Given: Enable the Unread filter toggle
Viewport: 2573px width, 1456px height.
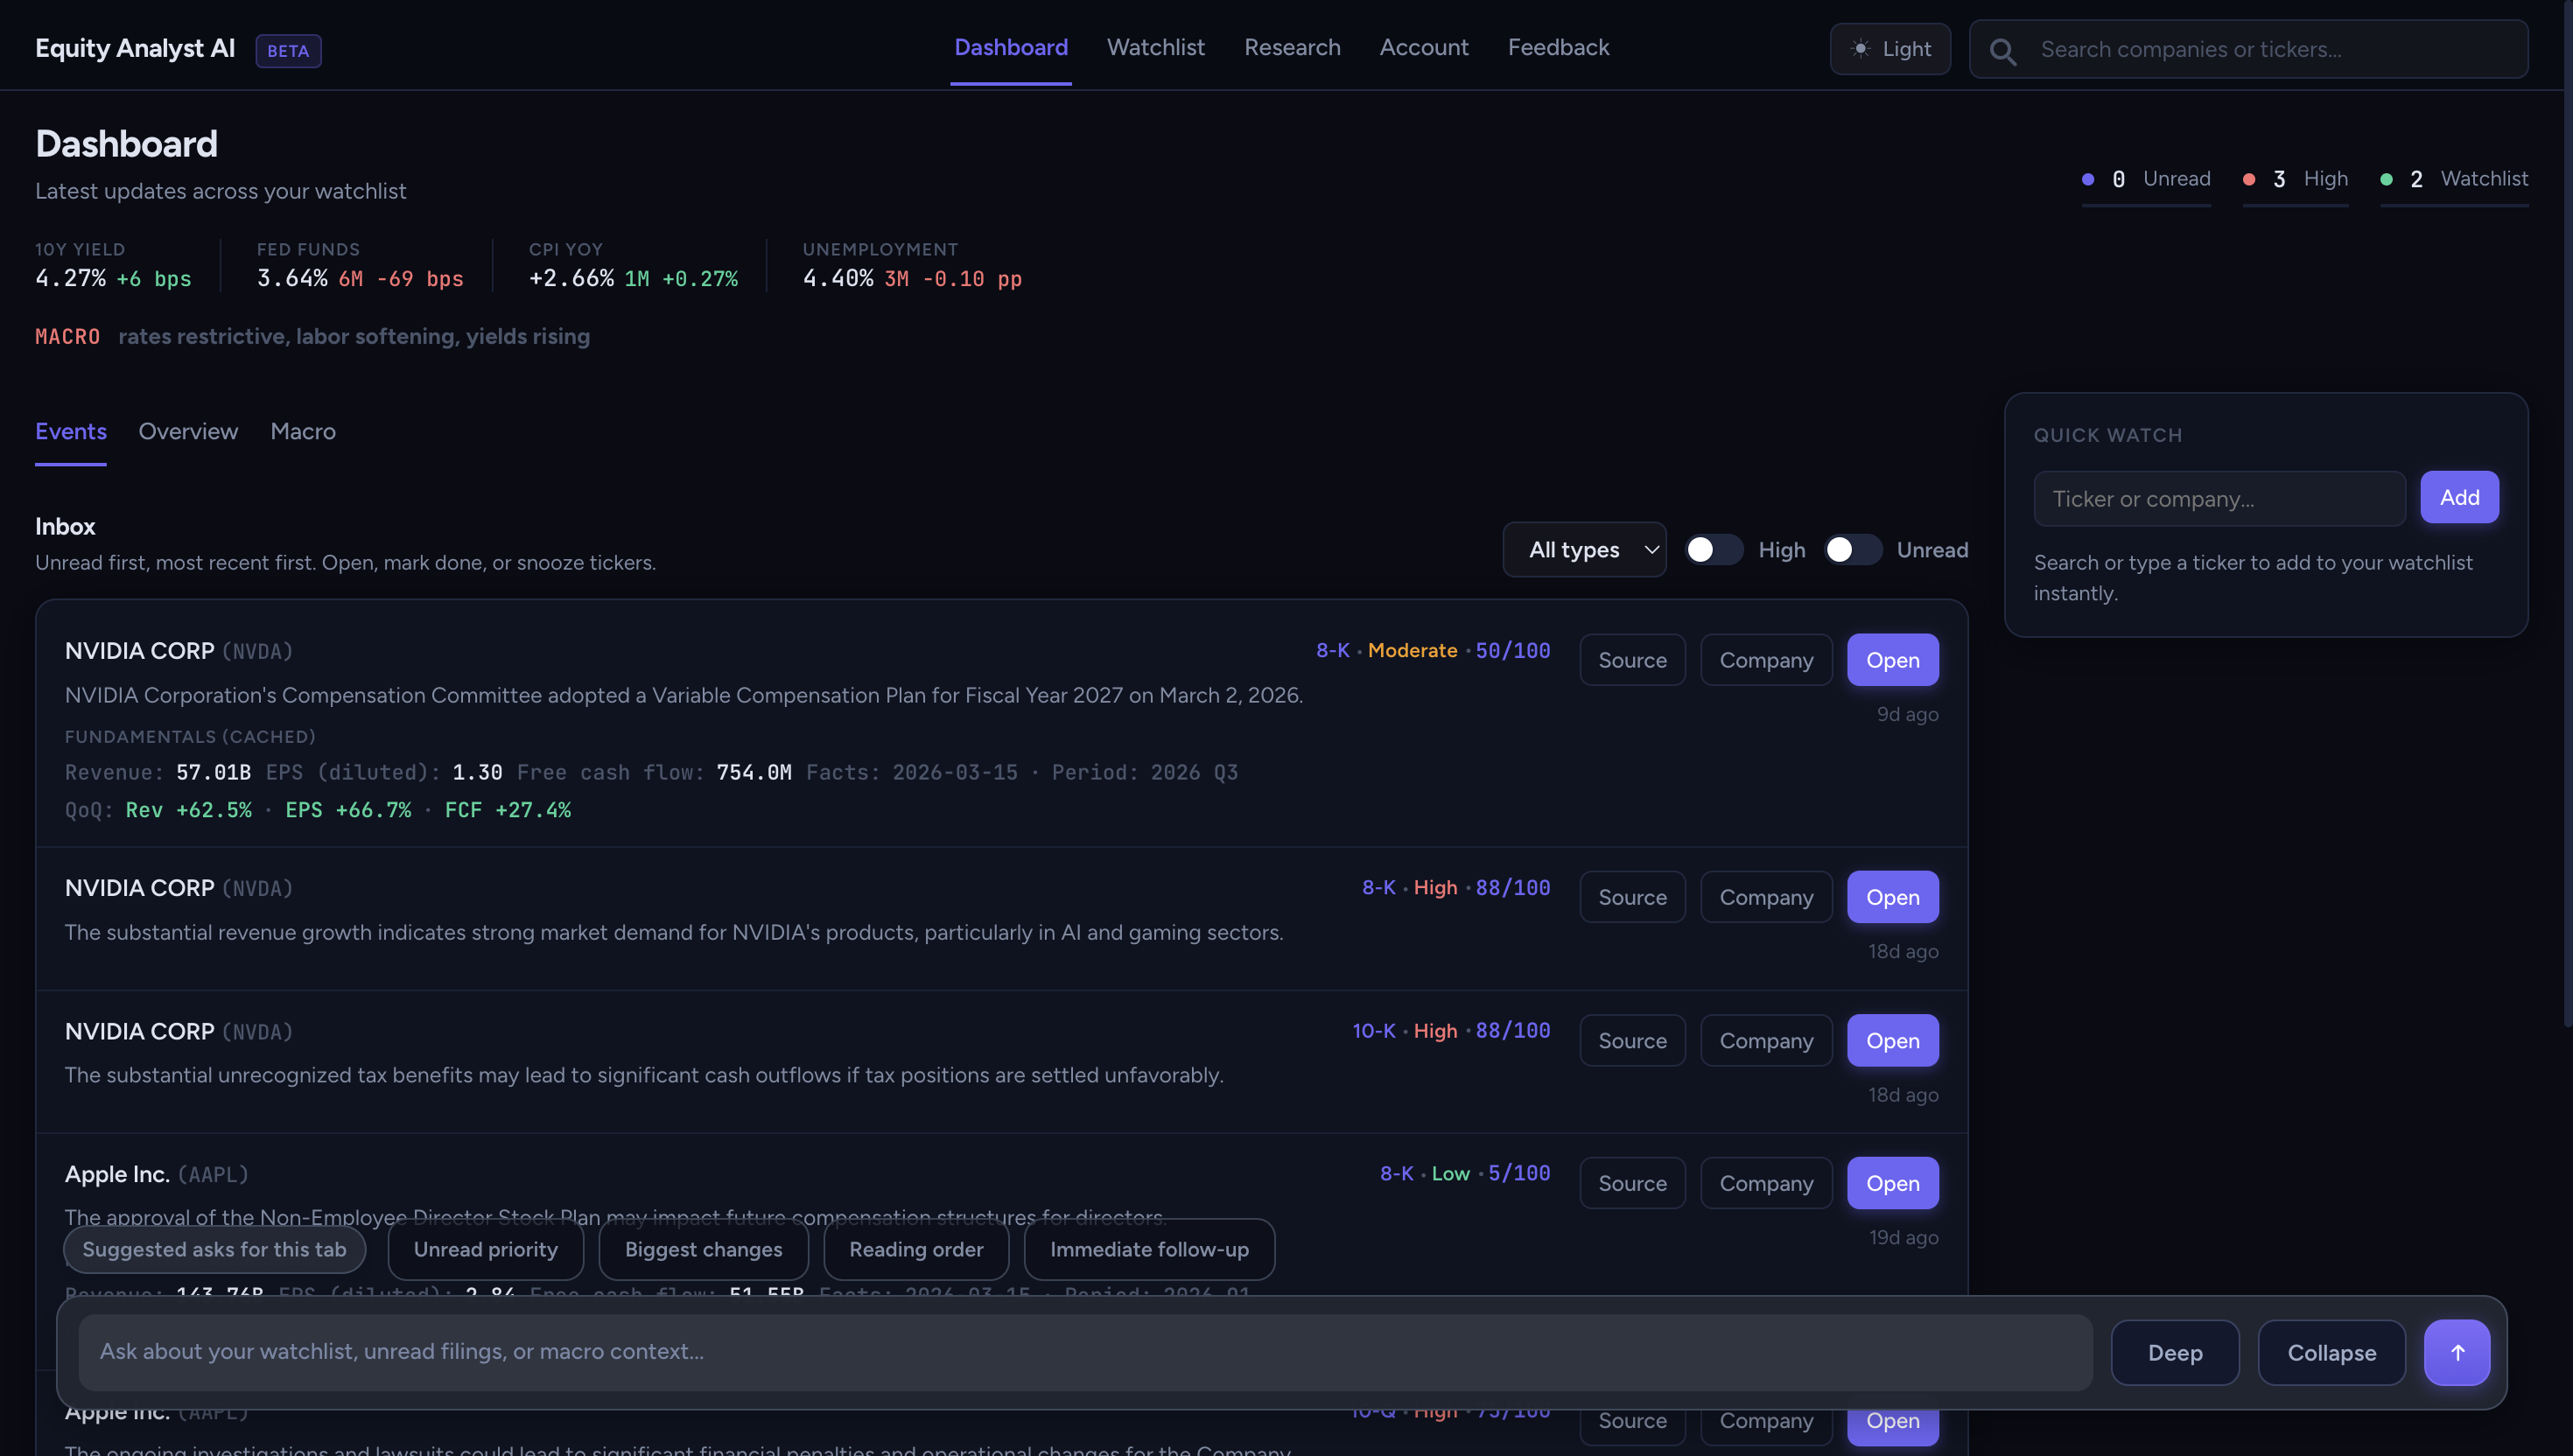Looking at the screenshot, I should tap(1852, 549).
